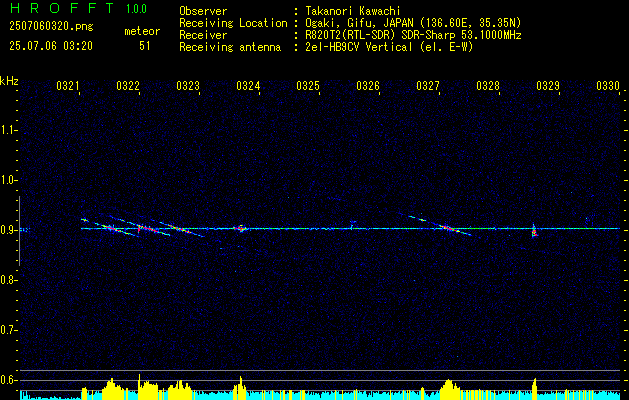629x400 pixels.
Task: Click the 1.1 frequency axis label
Action: click(x=8, y=130)
